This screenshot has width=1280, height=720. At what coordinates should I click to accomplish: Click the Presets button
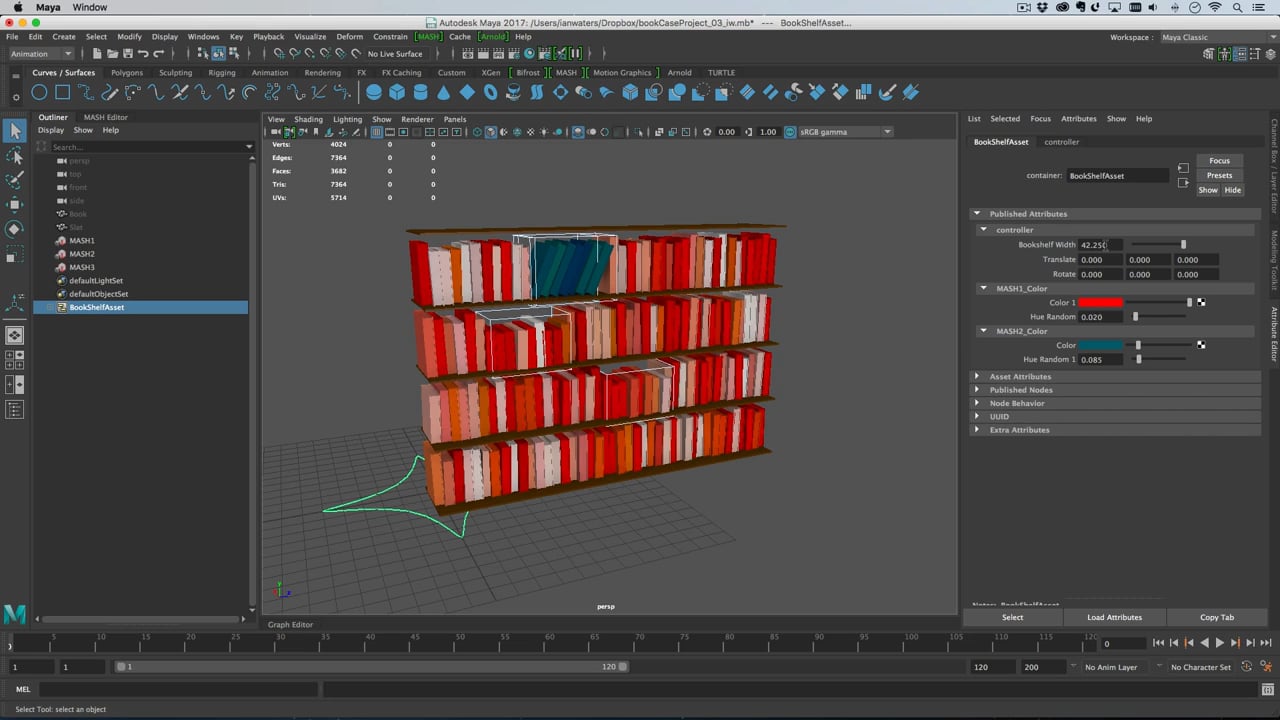(x=1219, y=175)
